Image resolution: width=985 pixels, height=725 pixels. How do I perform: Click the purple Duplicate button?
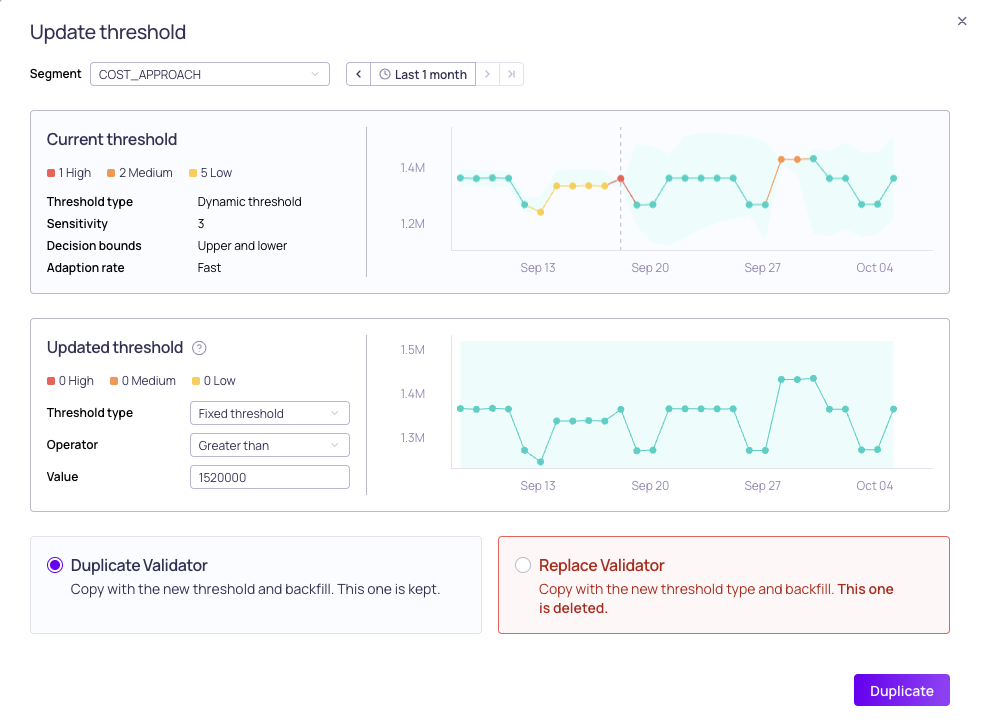[x=901, y=690]
